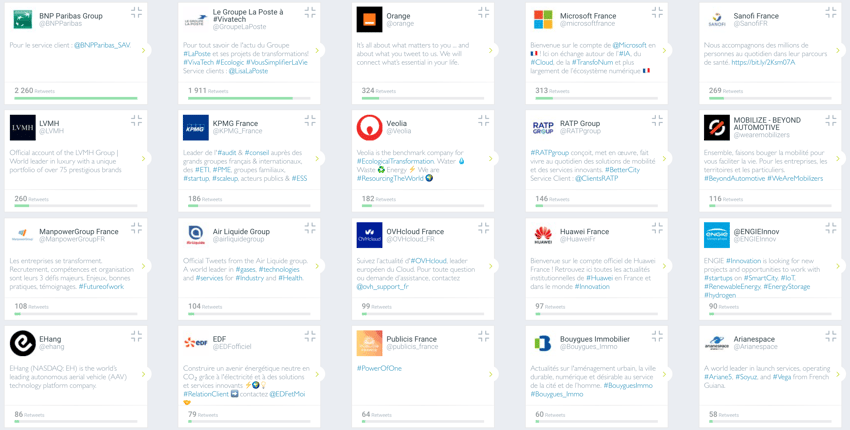The height and width of the screenshot is (430, 850).
Task: Click the #Ariane5 hashtag
Action: tap(718, 376)
